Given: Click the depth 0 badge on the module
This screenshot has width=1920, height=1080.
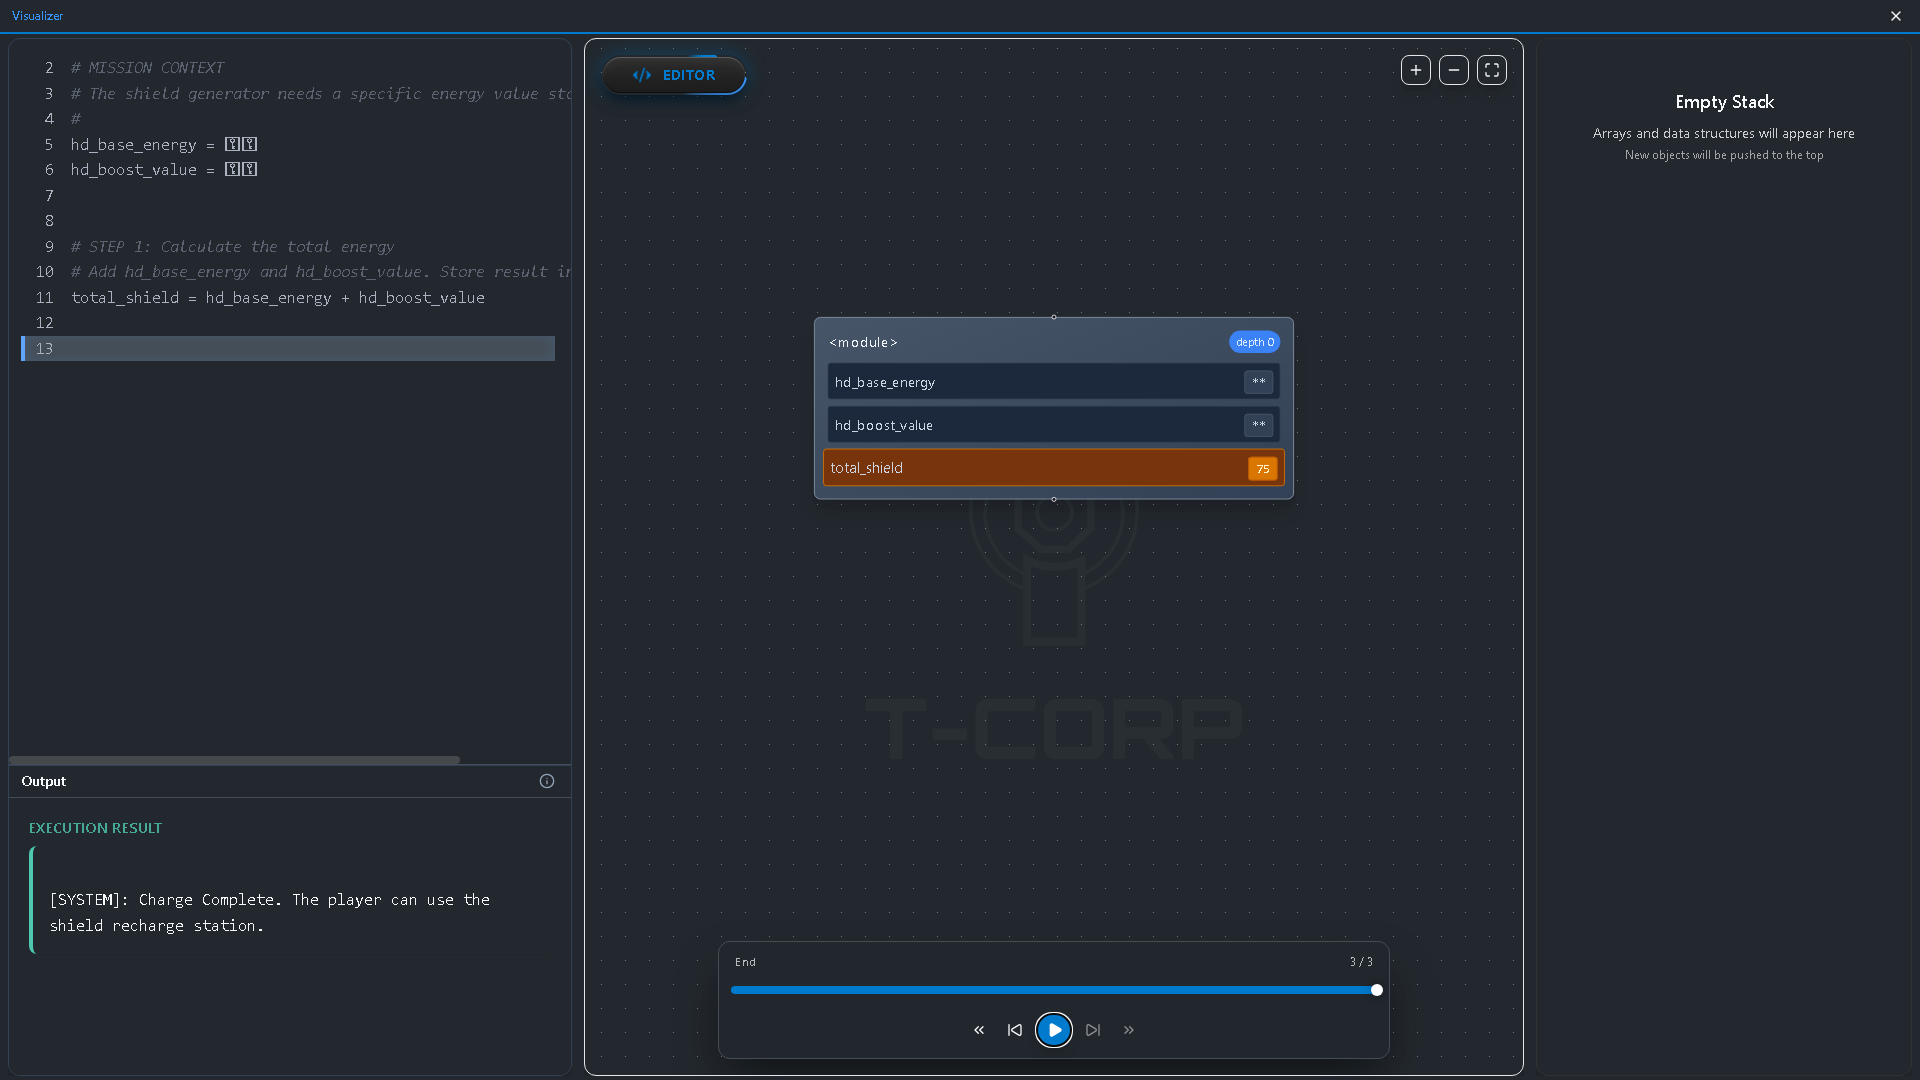Looking at the screenshot, I should tap(1254, 342).
